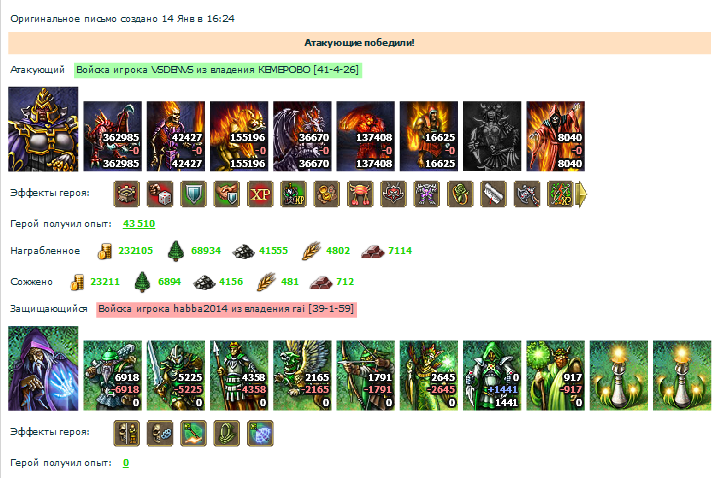Viewport: 716px width, 478px height.
Task: Click the habba2014 defender army label
Action: tap(226, 309)
